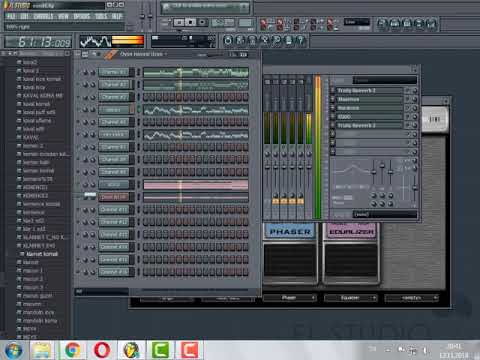
Task: Open File Explorer from the taskbar
Action: (x=42, y=350)
